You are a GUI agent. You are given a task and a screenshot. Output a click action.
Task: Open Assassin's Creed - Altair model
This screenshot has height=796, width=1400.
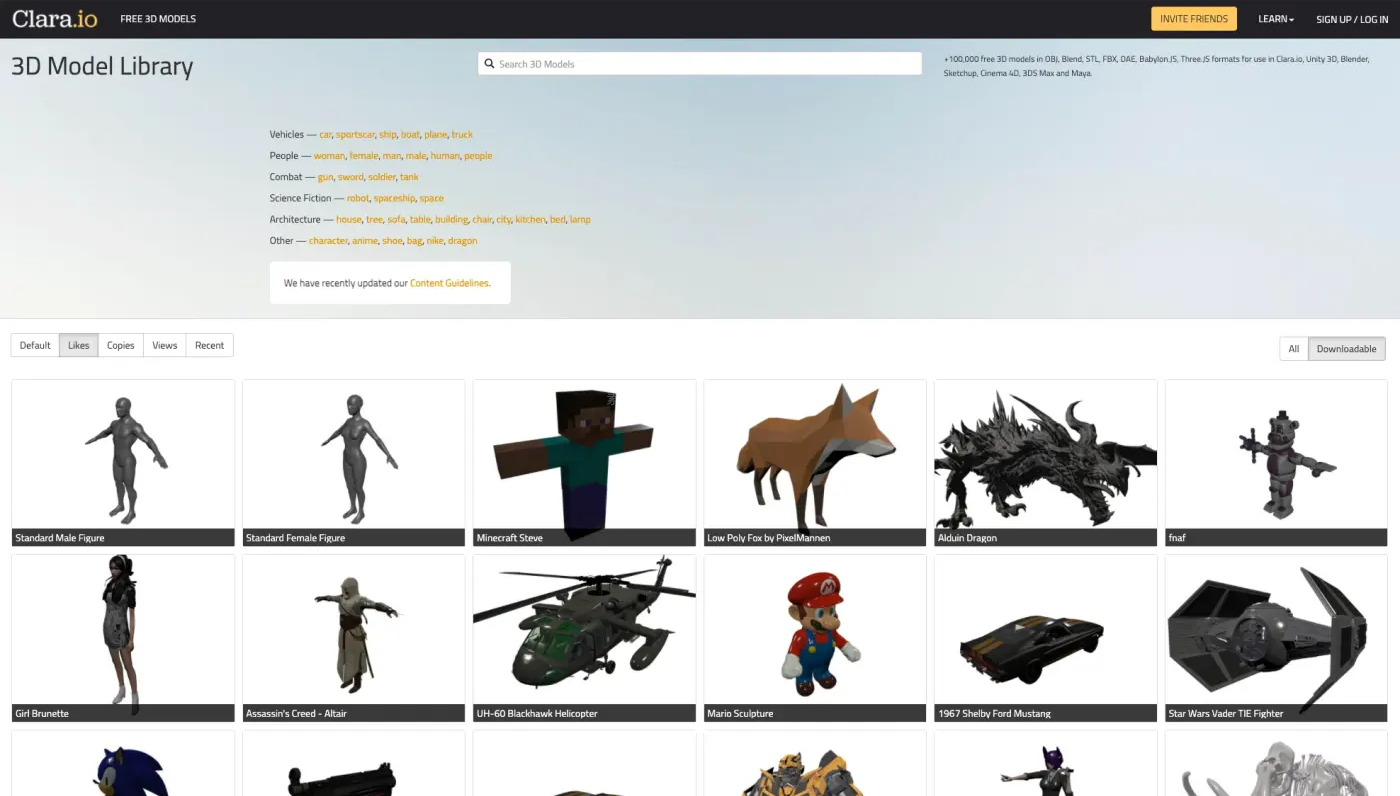coord(354,638)
